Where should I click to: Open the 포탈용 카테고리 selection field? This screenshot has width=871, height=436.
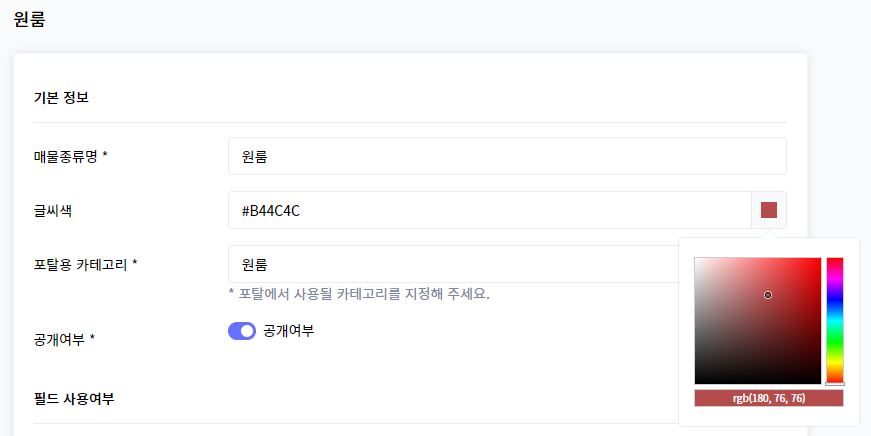(453, 264)
